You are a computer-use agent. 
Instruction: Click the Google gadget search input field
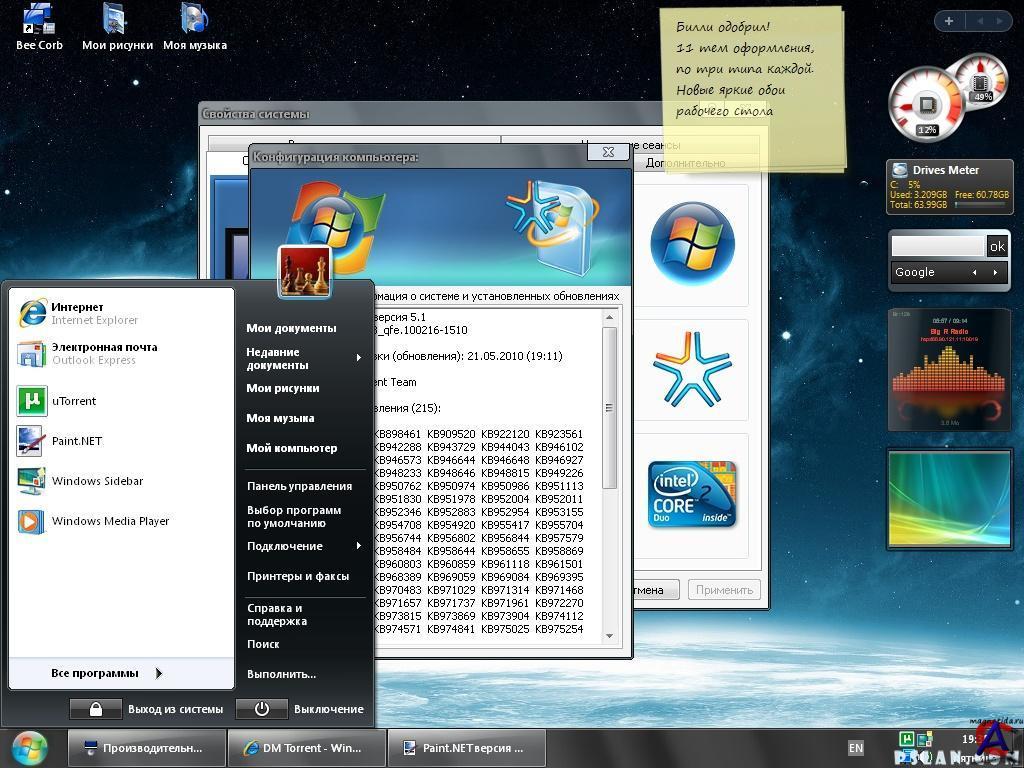(937, 246)
